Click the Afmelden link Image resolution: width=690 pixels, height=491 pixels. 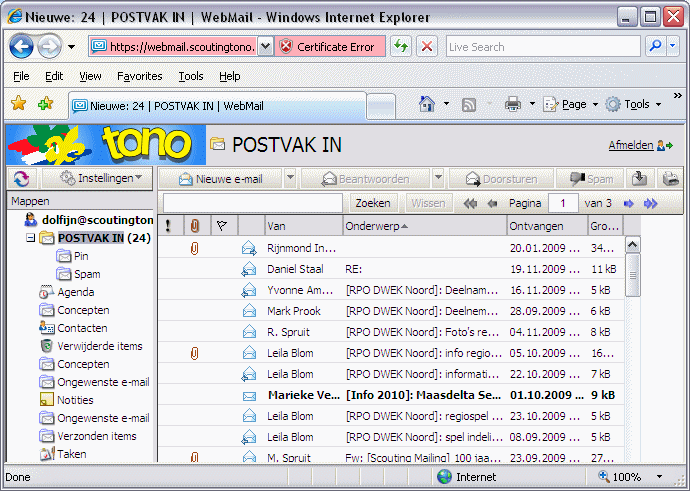[x=631, y=145]
